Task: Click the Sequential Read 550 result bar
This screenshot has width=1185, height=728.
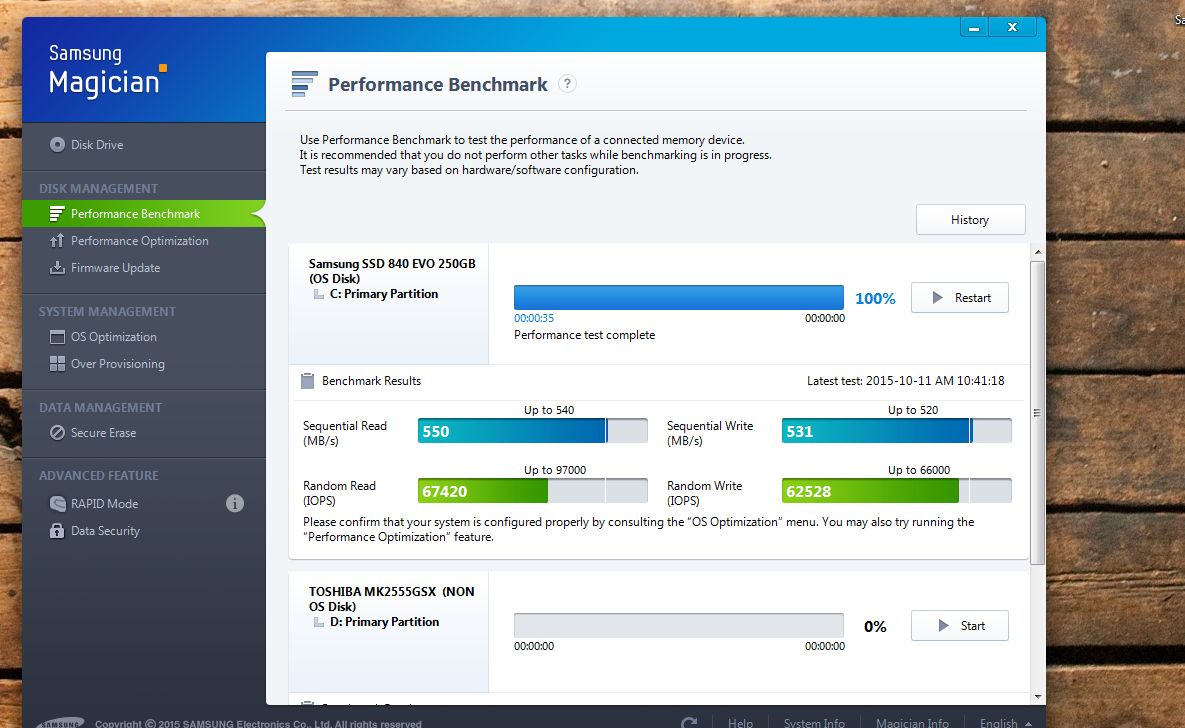Action: tap(533, 431)
